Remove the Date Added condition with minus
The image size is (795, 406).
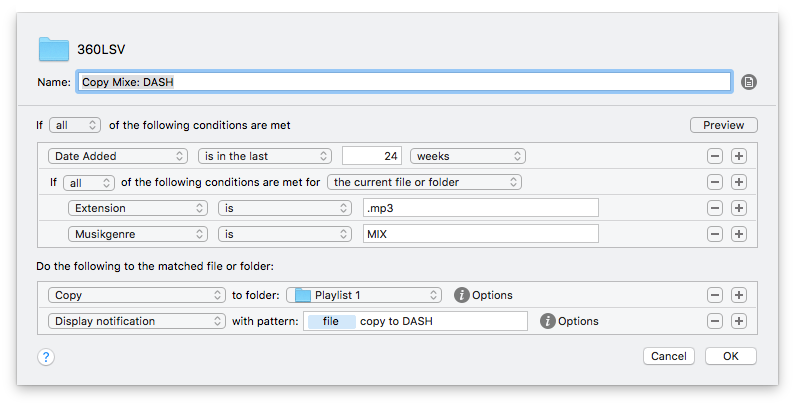coord(715,156)
